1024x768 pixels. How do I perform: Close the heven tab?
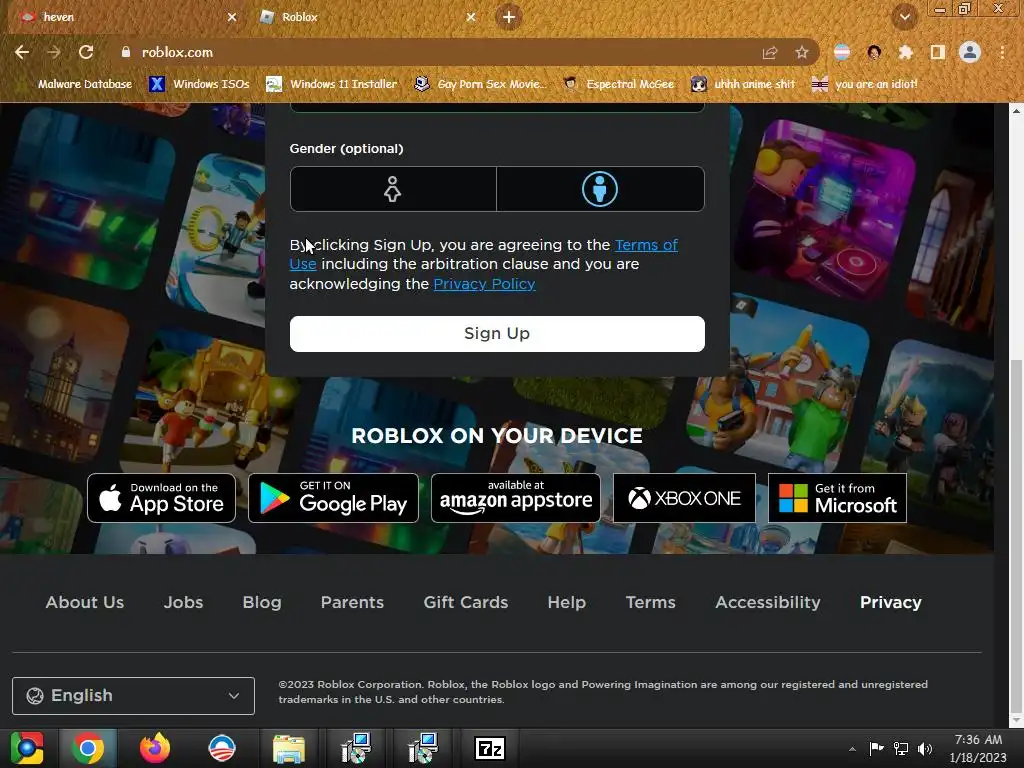[x=232, y=17]
